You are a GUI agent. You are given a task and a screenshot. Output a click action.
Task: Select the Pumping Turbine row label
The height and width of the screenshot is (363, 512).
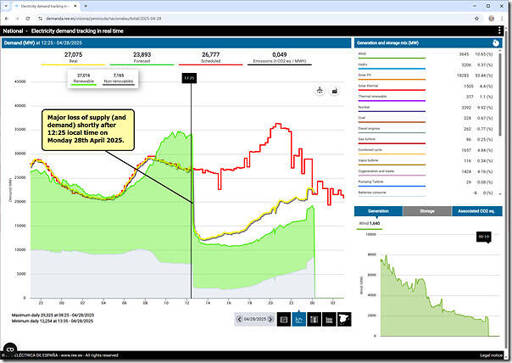(371, 182)
